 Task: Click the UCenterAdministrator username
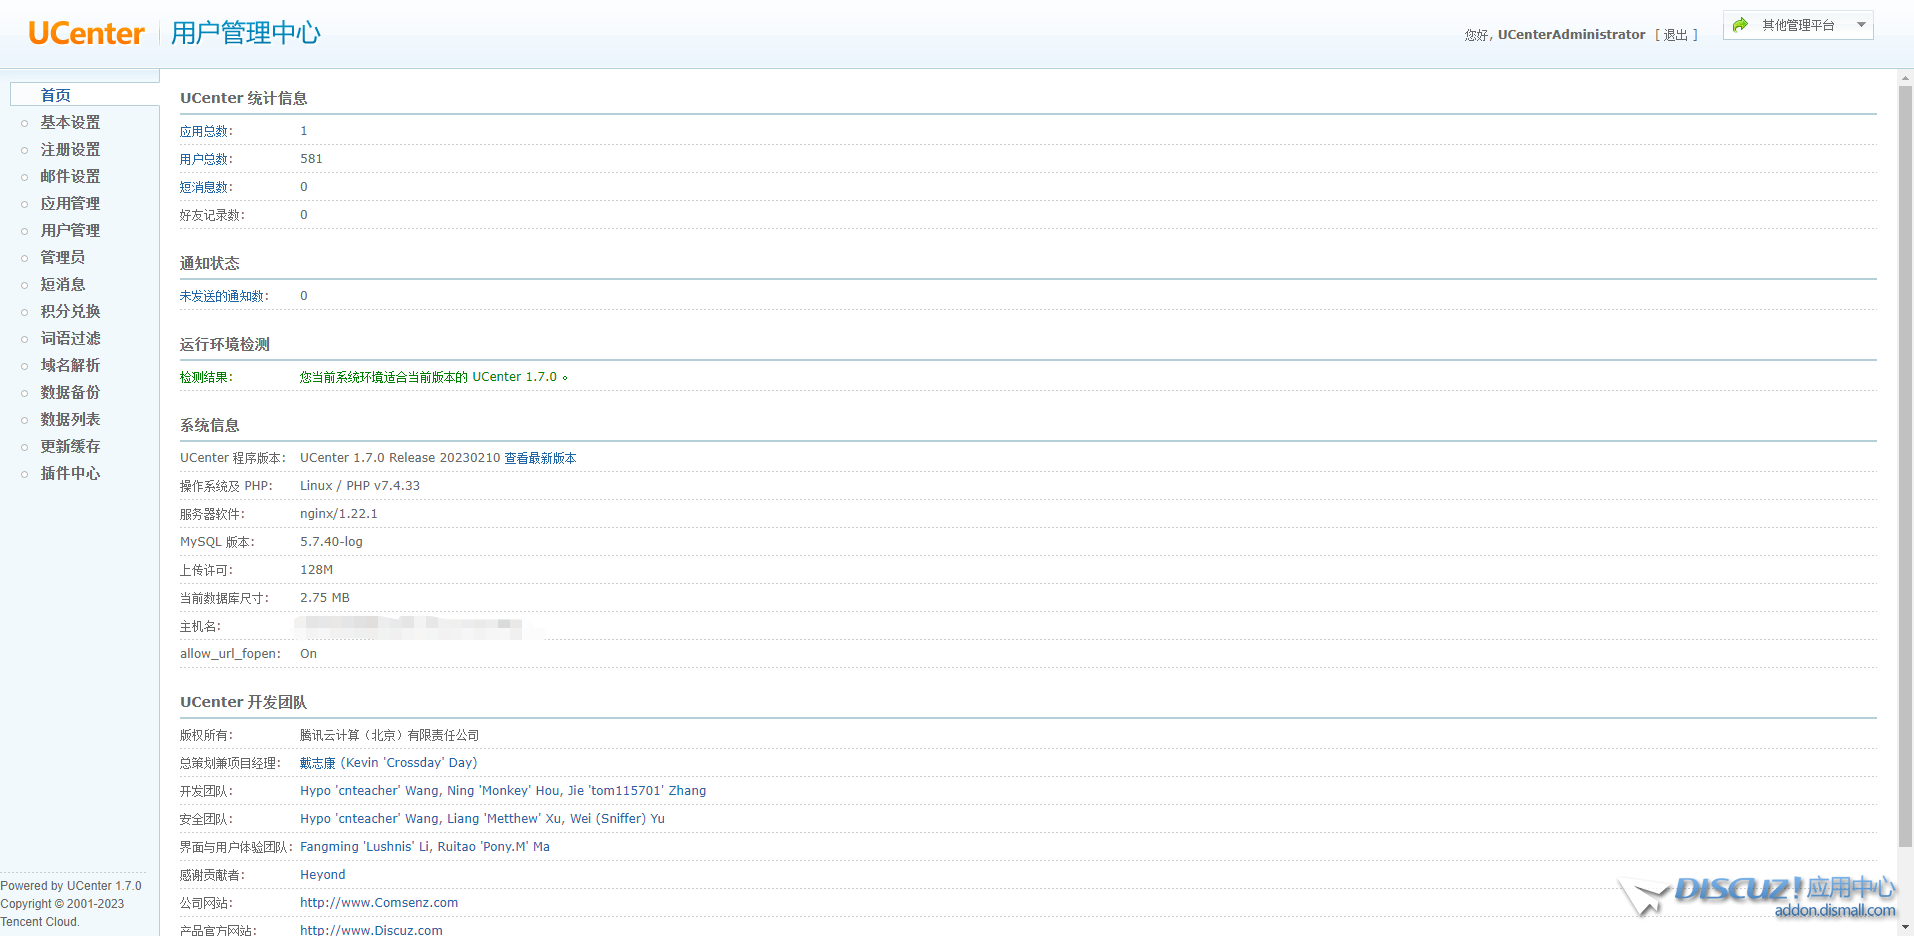tap(1571, 35)
